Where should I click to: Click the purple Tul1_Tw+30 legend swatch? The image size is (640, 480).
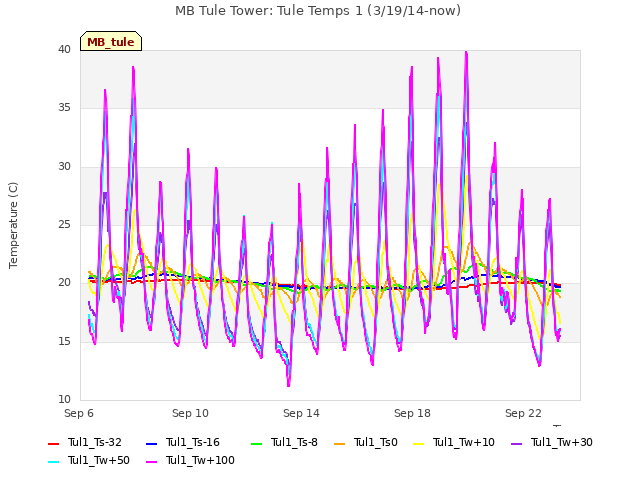[x=517, y=444]
